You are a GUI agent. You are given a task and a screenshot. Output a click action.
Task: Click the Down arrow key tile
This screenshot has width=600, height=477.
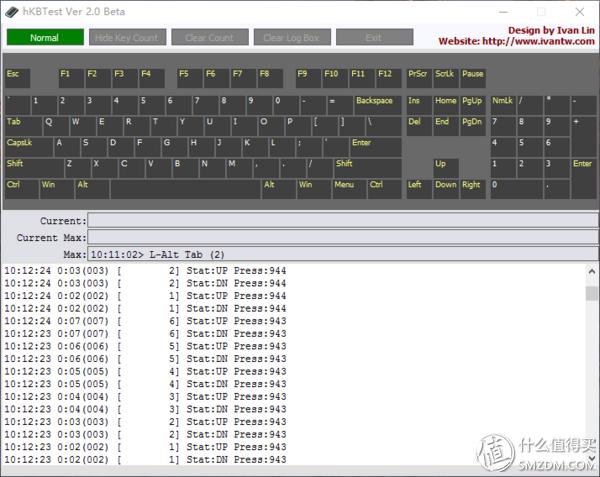pyautogui.click(x=446, y=189)
